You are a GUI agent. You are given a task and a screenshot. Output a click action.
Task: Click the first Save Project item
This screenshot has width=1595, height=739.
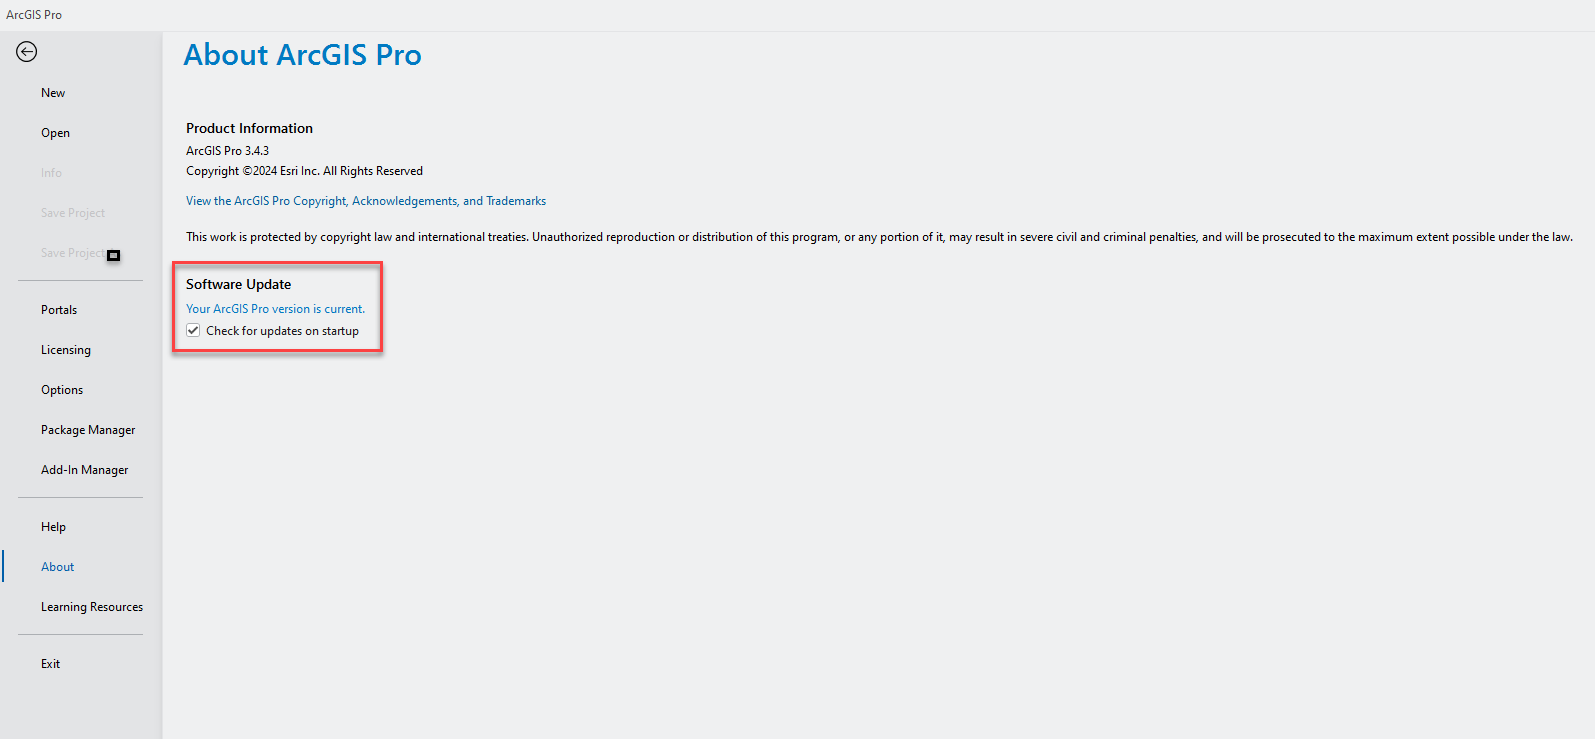pos(72,213)
